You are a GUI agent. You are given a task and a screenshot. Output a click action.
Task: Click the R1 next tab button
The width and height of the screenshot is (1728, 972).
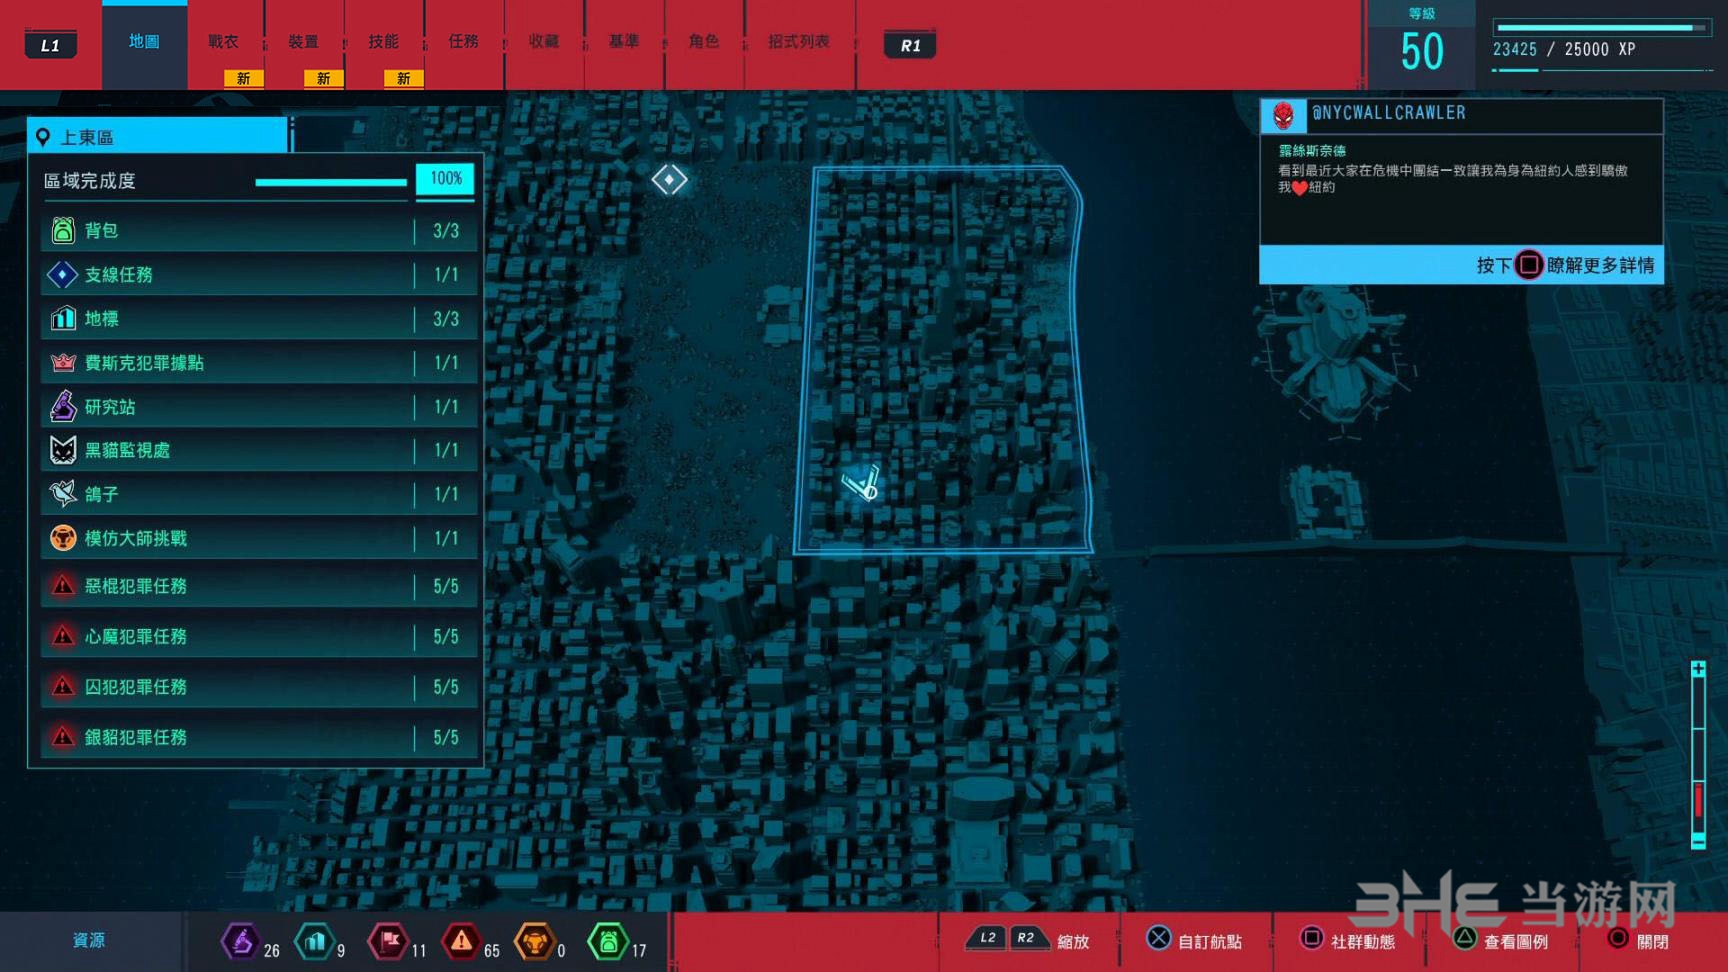[x=910, y=45]
